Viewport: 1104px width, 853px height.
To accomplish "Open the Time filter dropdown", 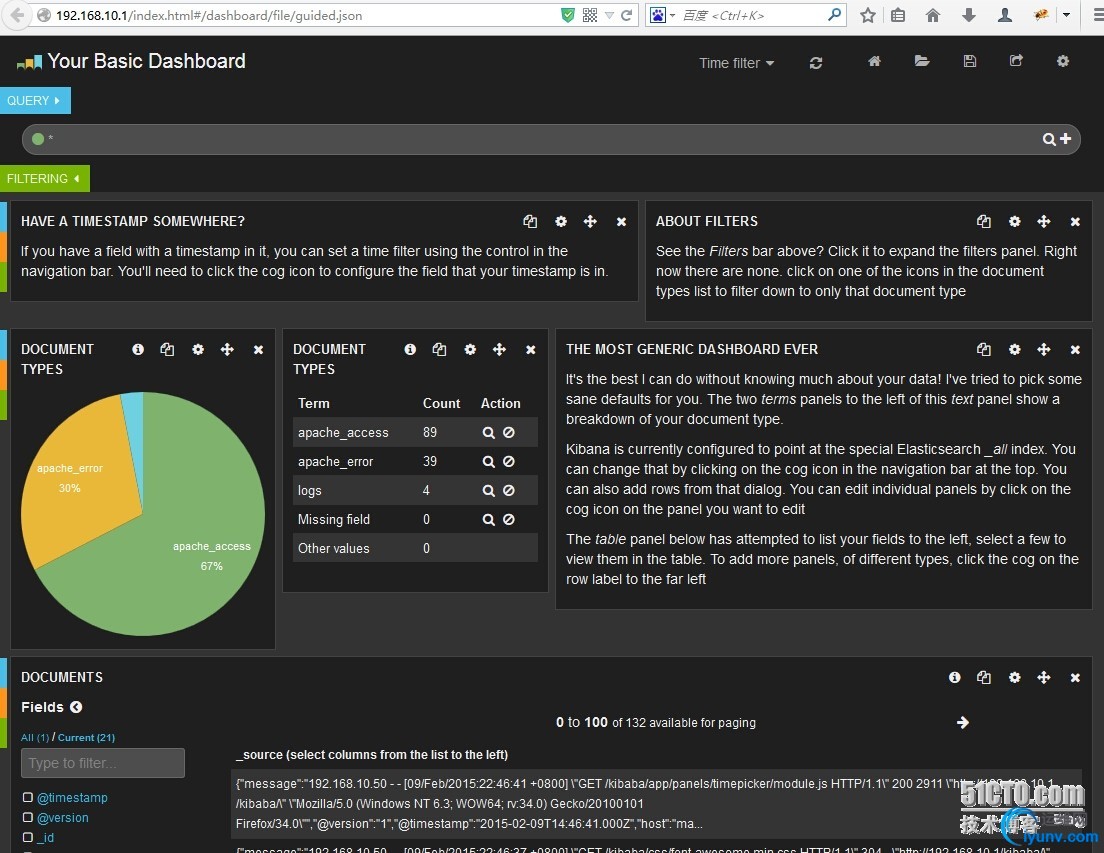I will coord(736,63).
